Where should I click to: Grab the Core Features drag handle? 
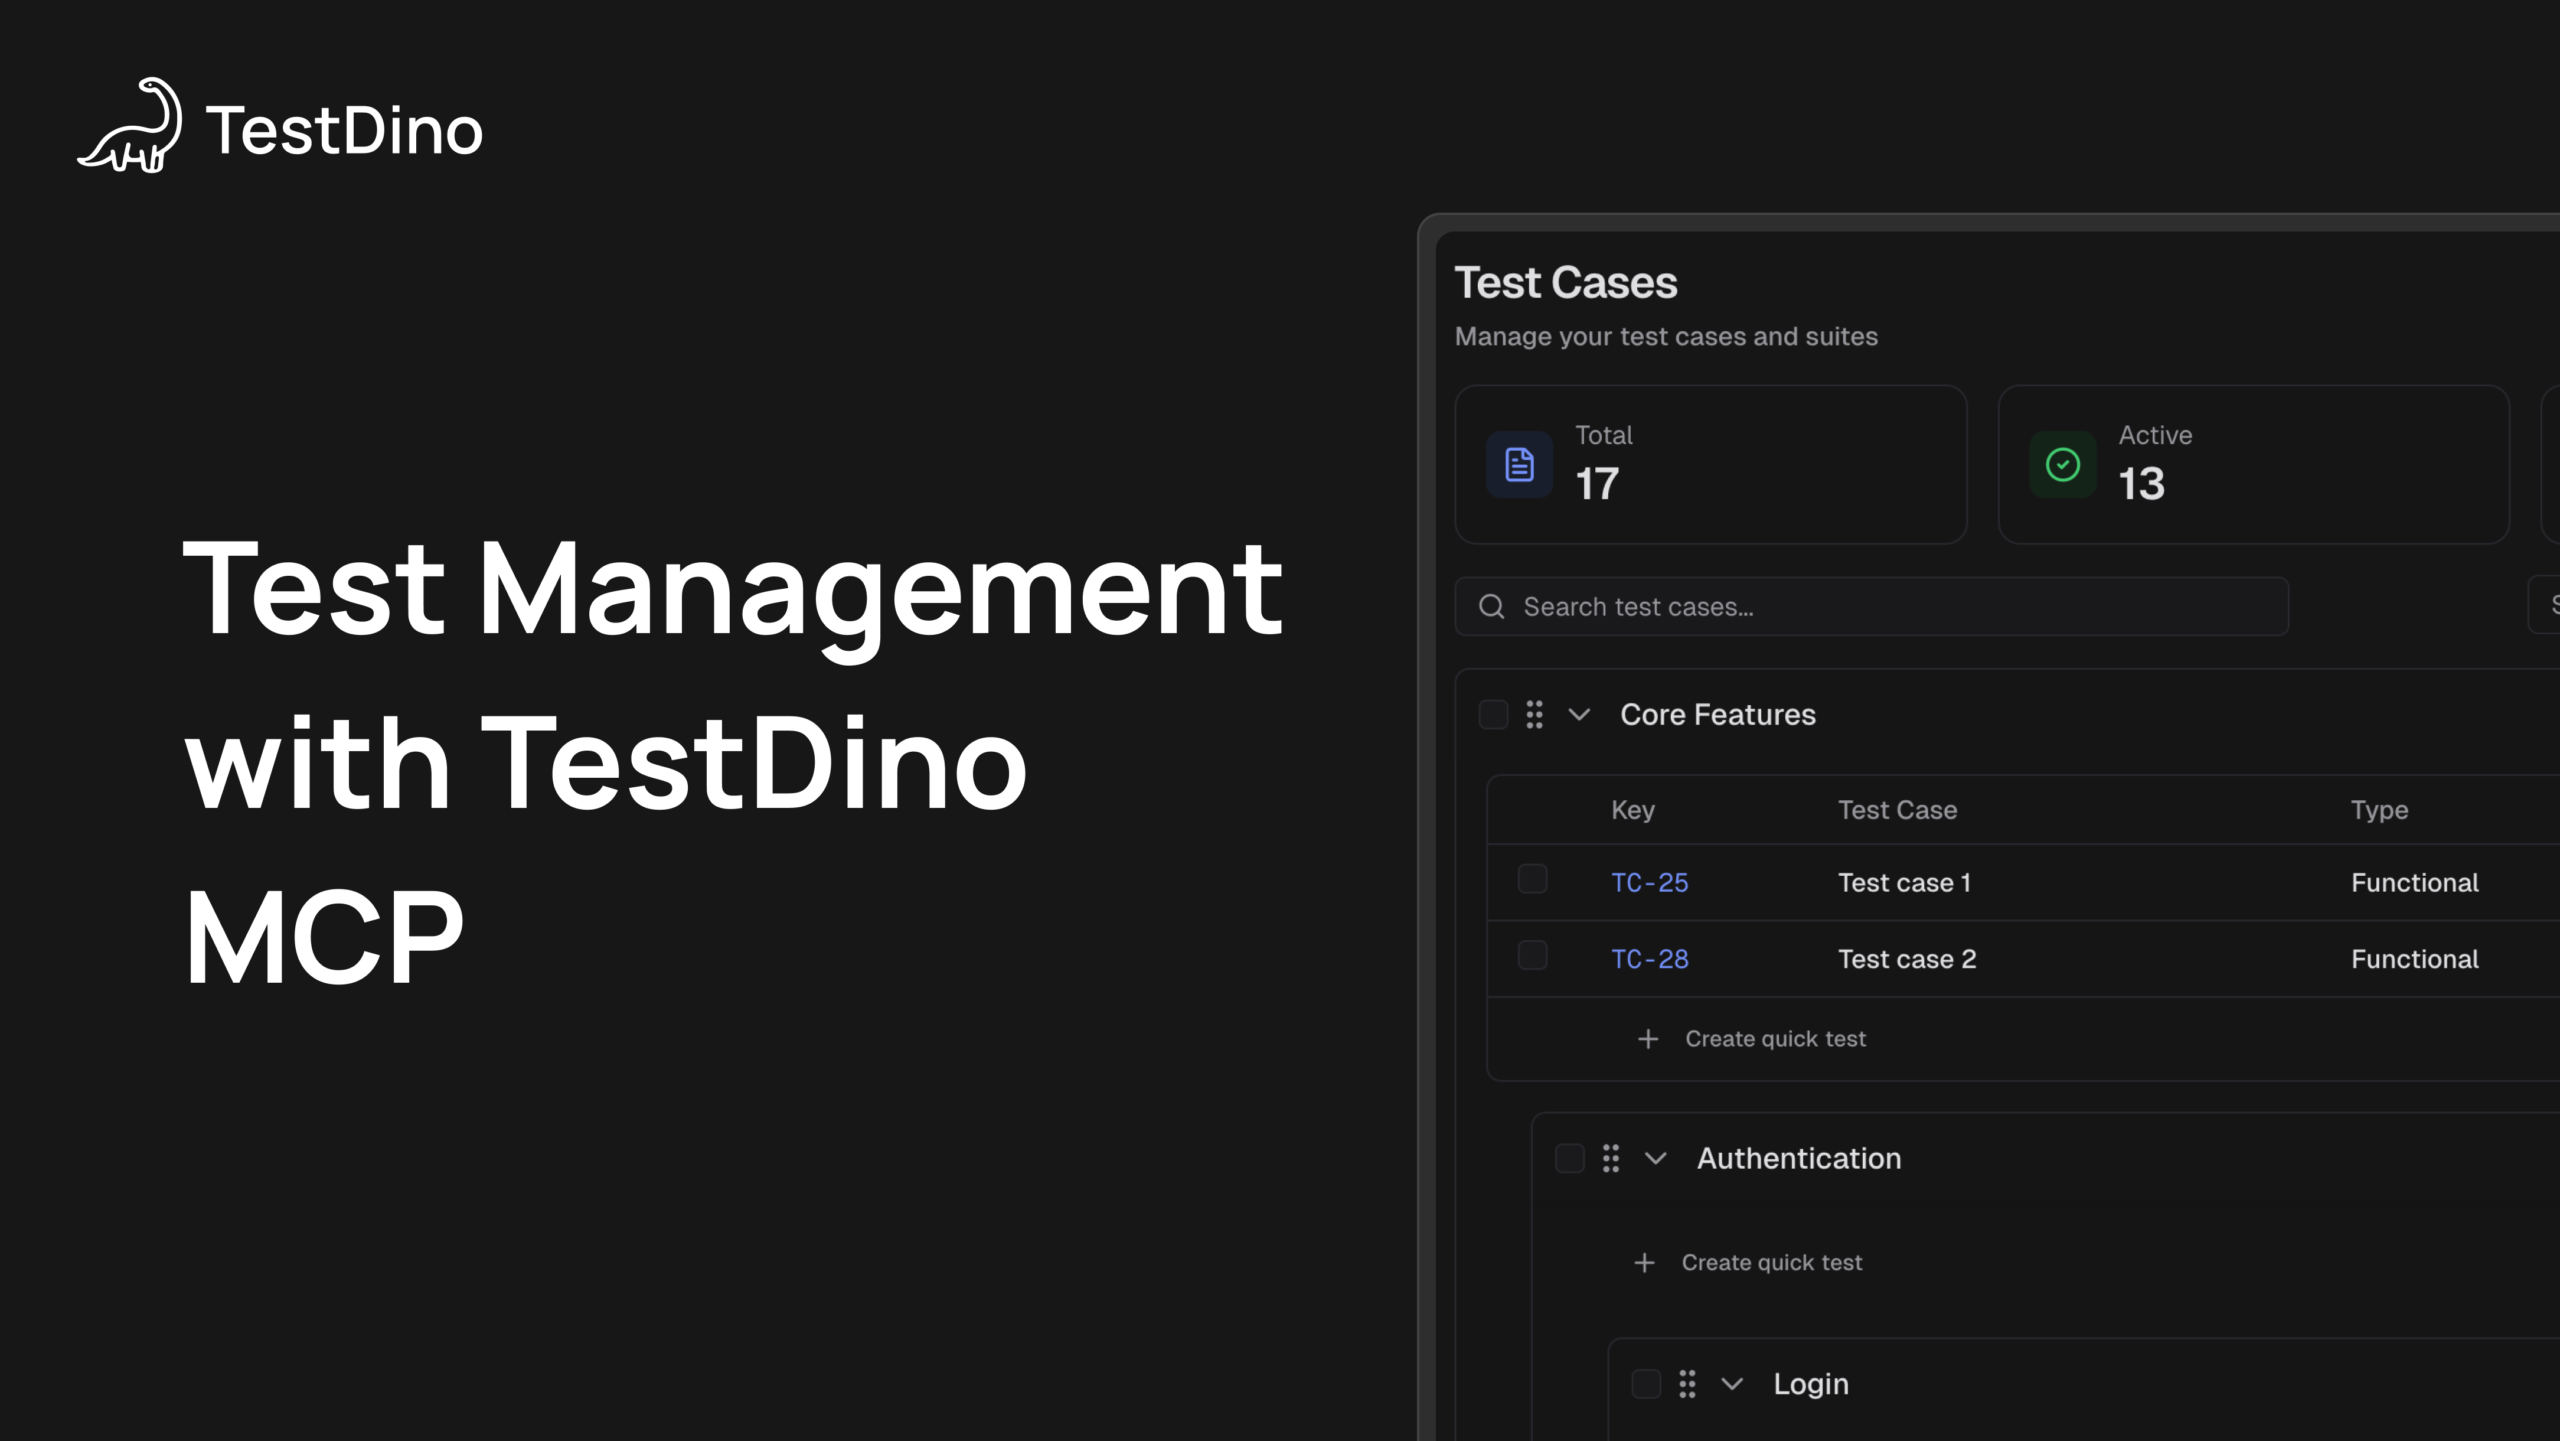tap(1534, 714)
